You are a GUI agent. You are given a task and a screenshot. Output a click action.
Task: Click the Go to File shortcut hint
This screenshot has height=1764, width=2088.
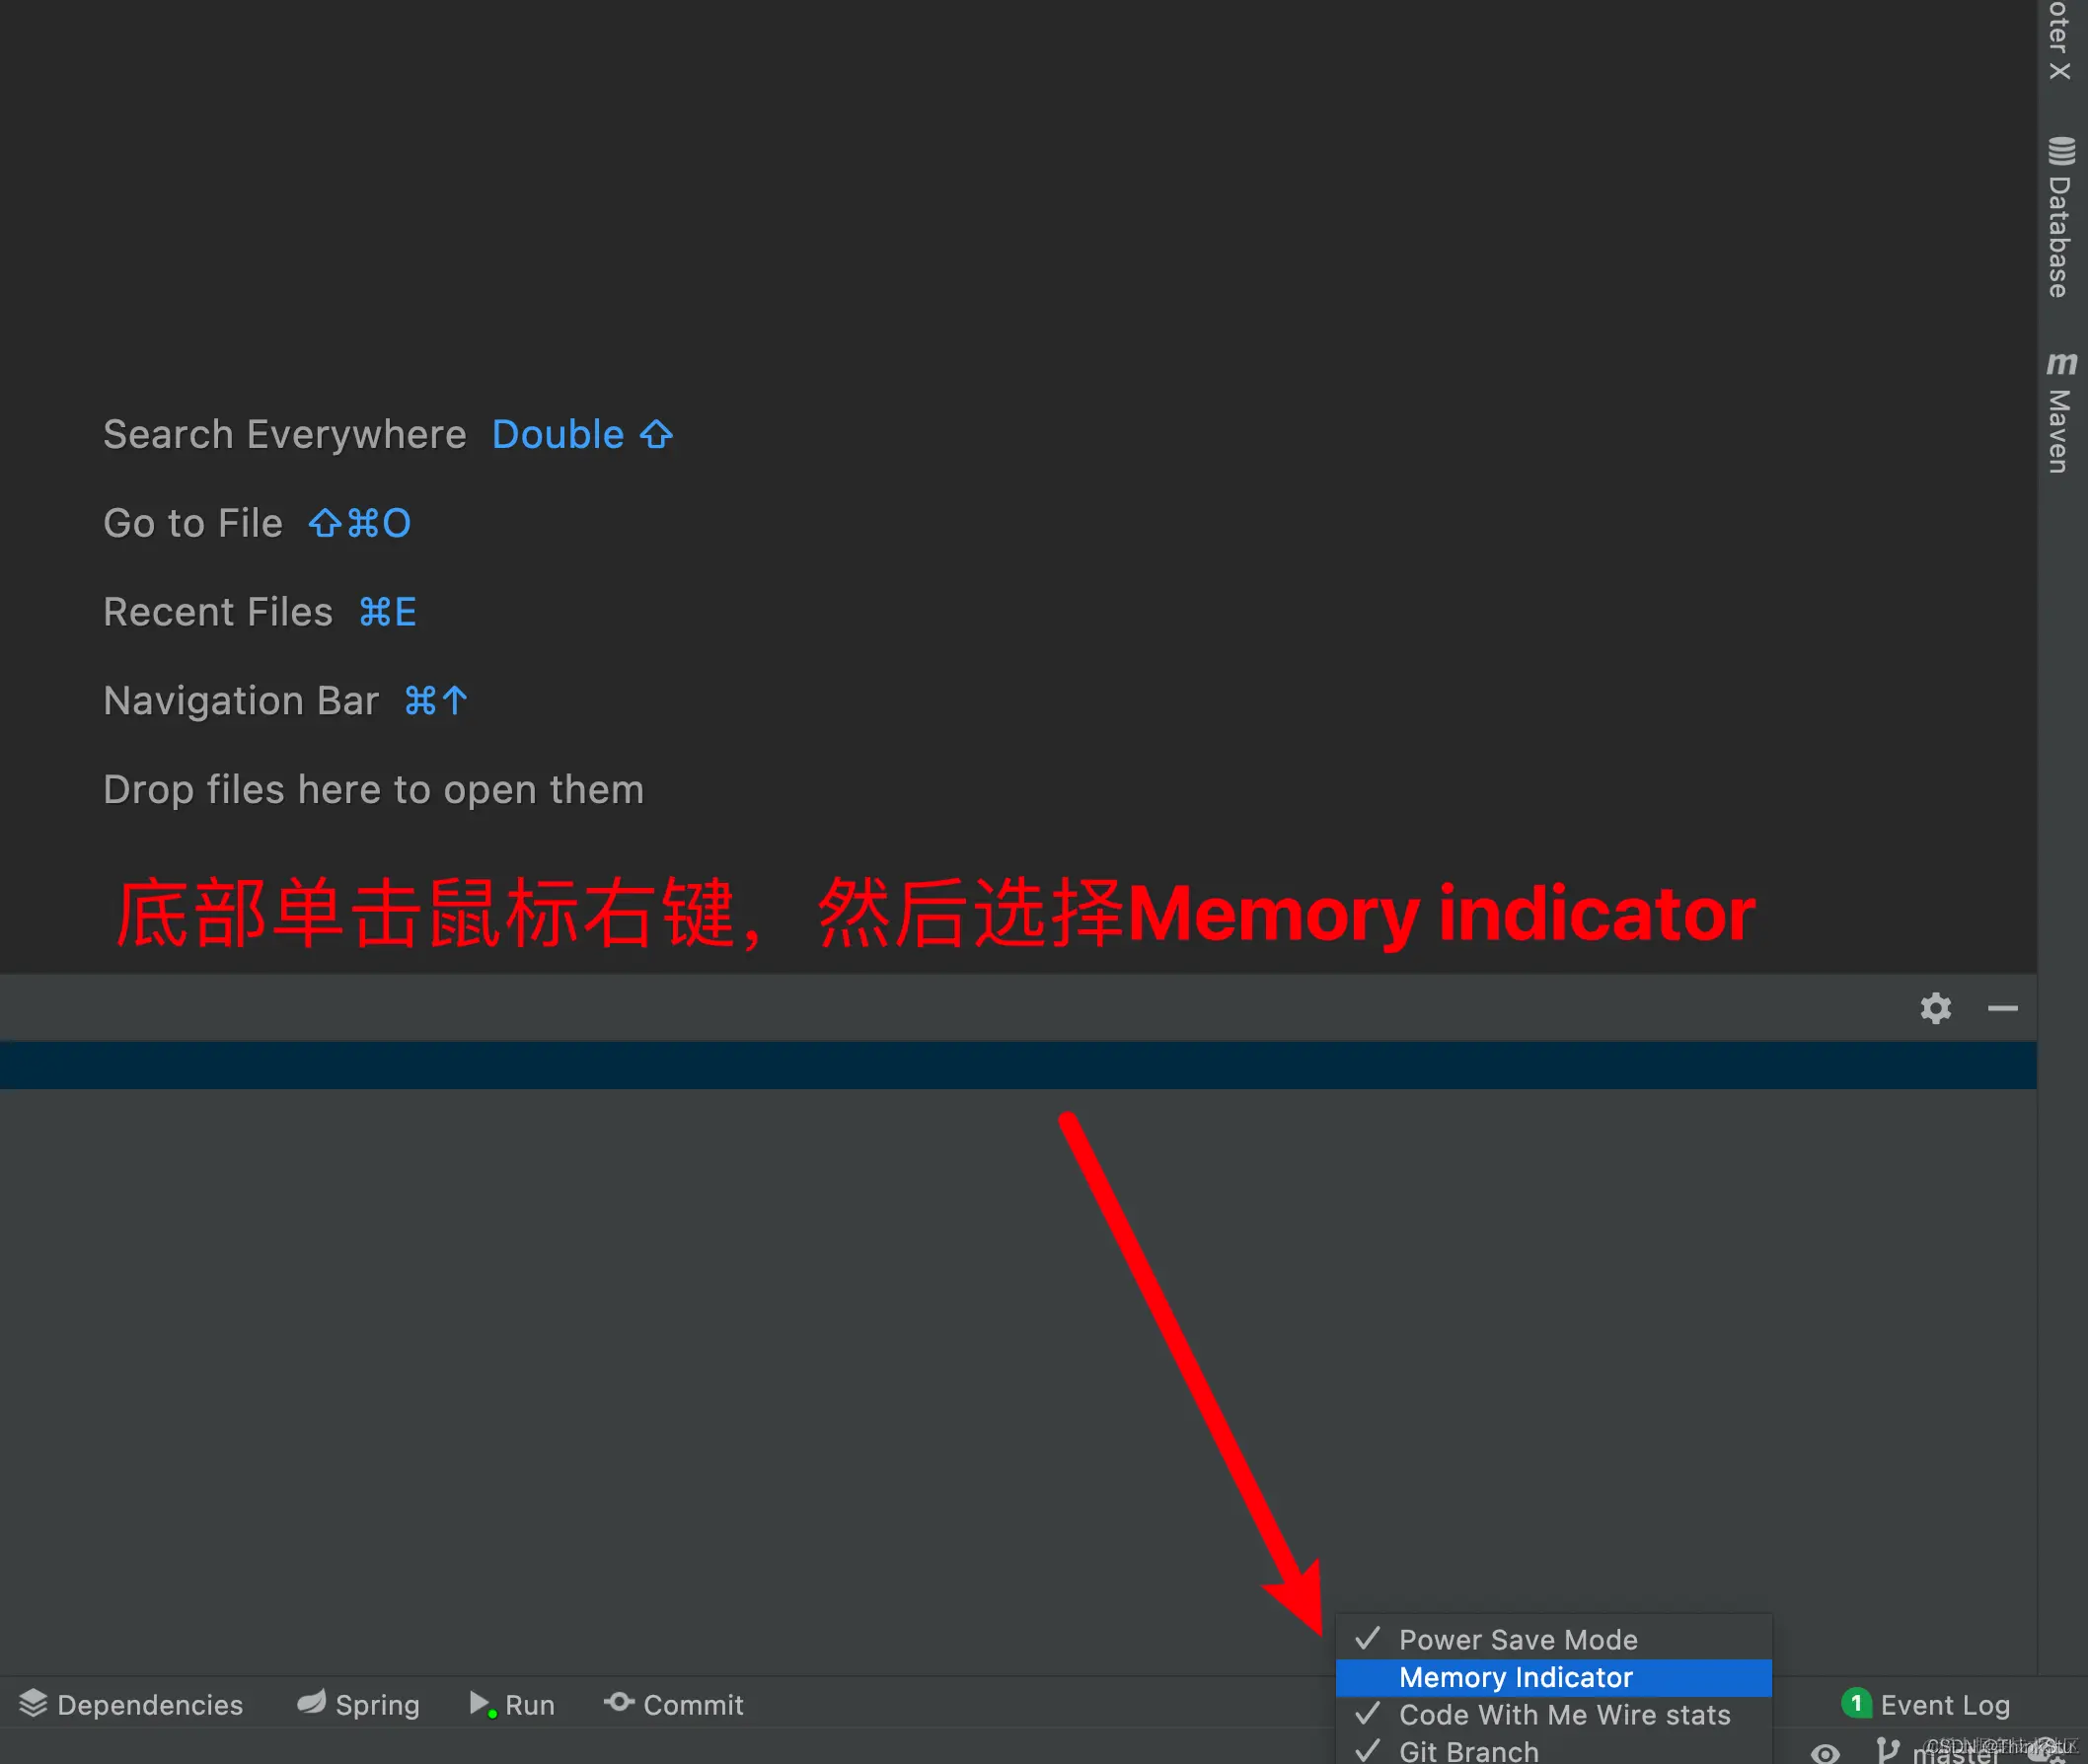[x=359, y=523]
